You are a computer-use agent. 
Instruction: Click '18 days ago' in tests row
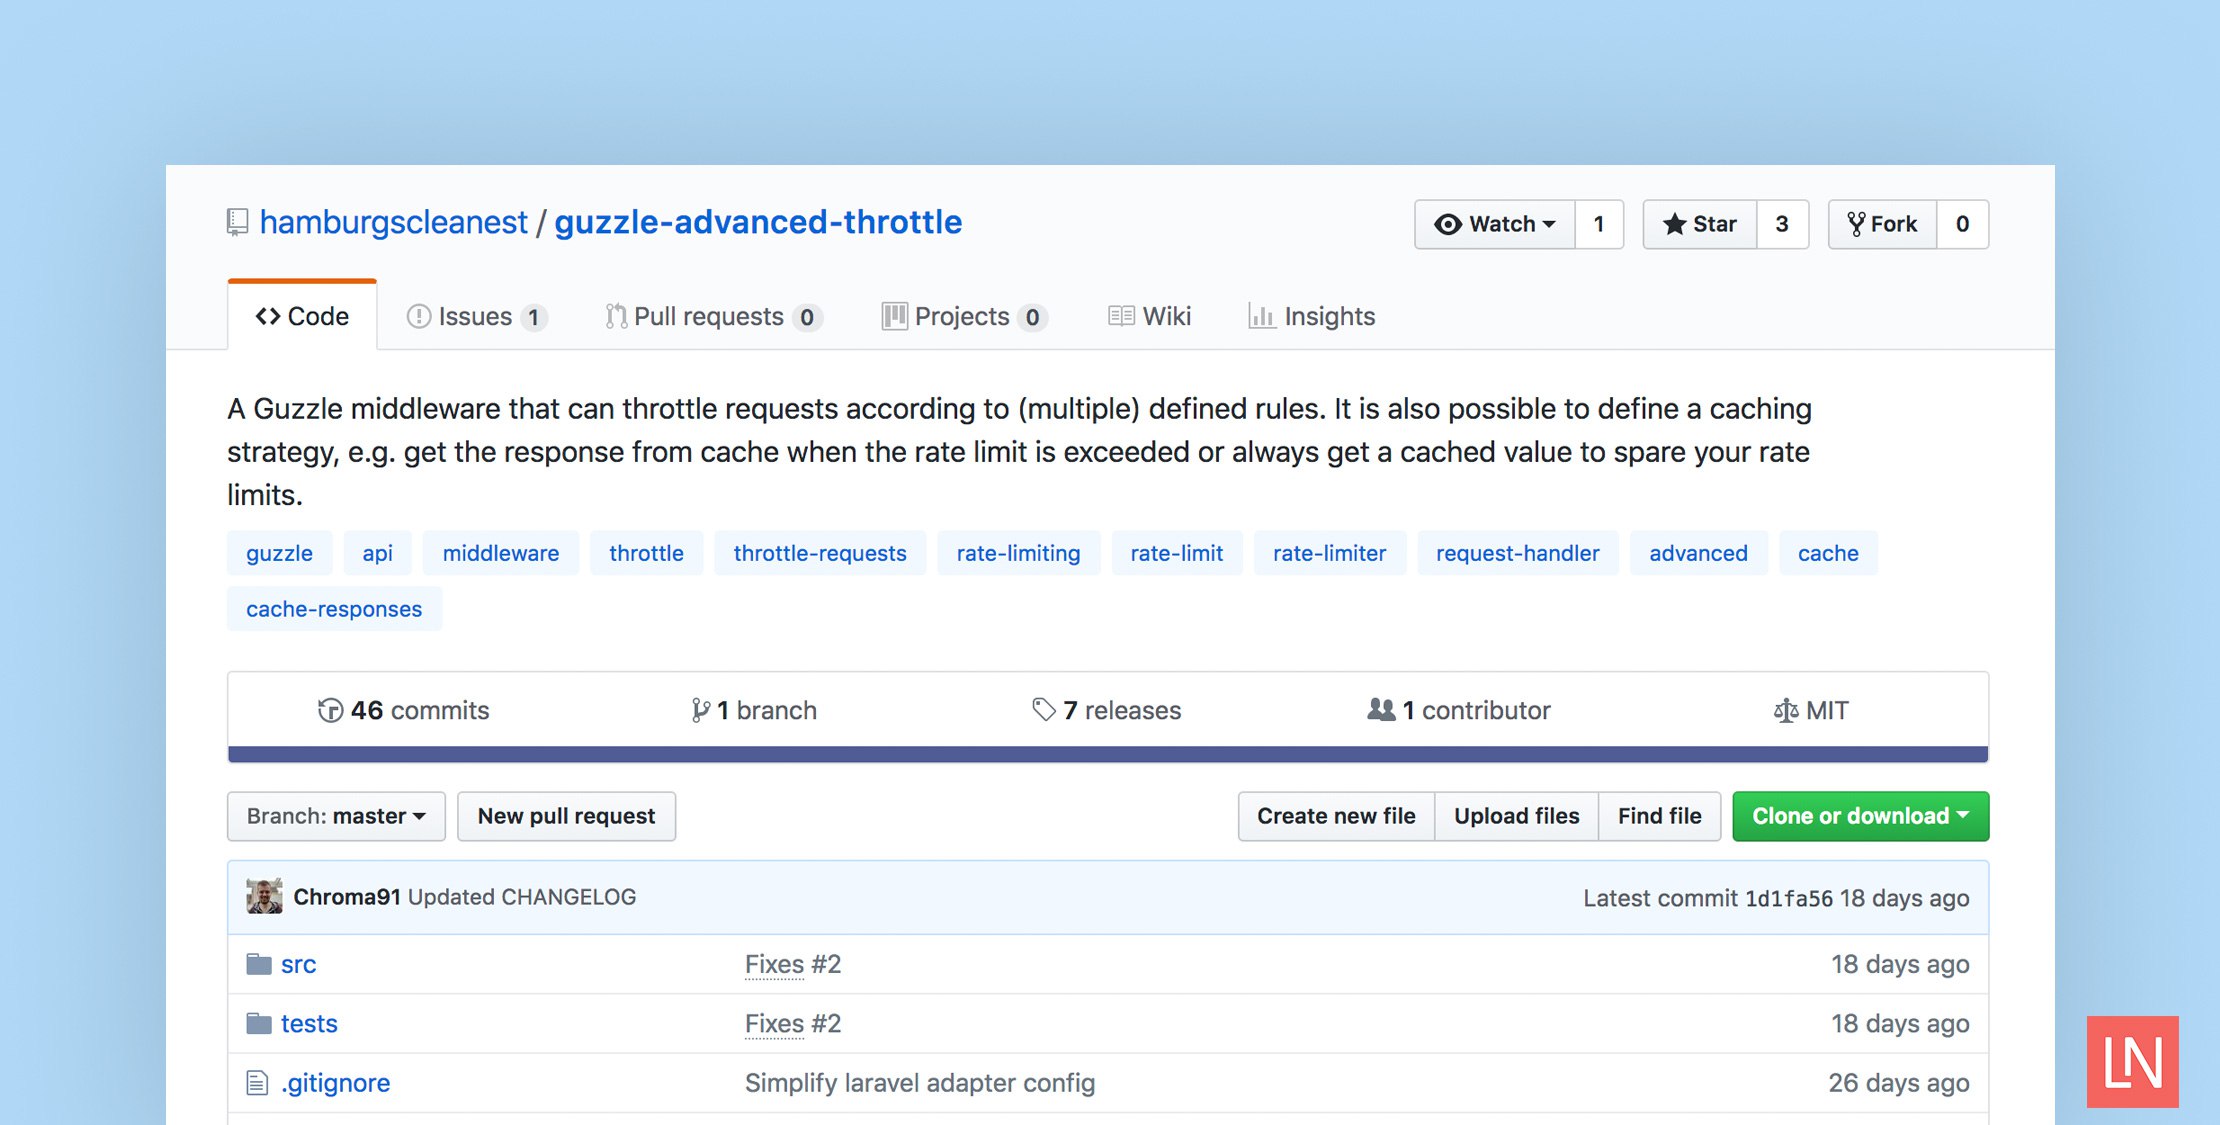click(1900, 1023)
